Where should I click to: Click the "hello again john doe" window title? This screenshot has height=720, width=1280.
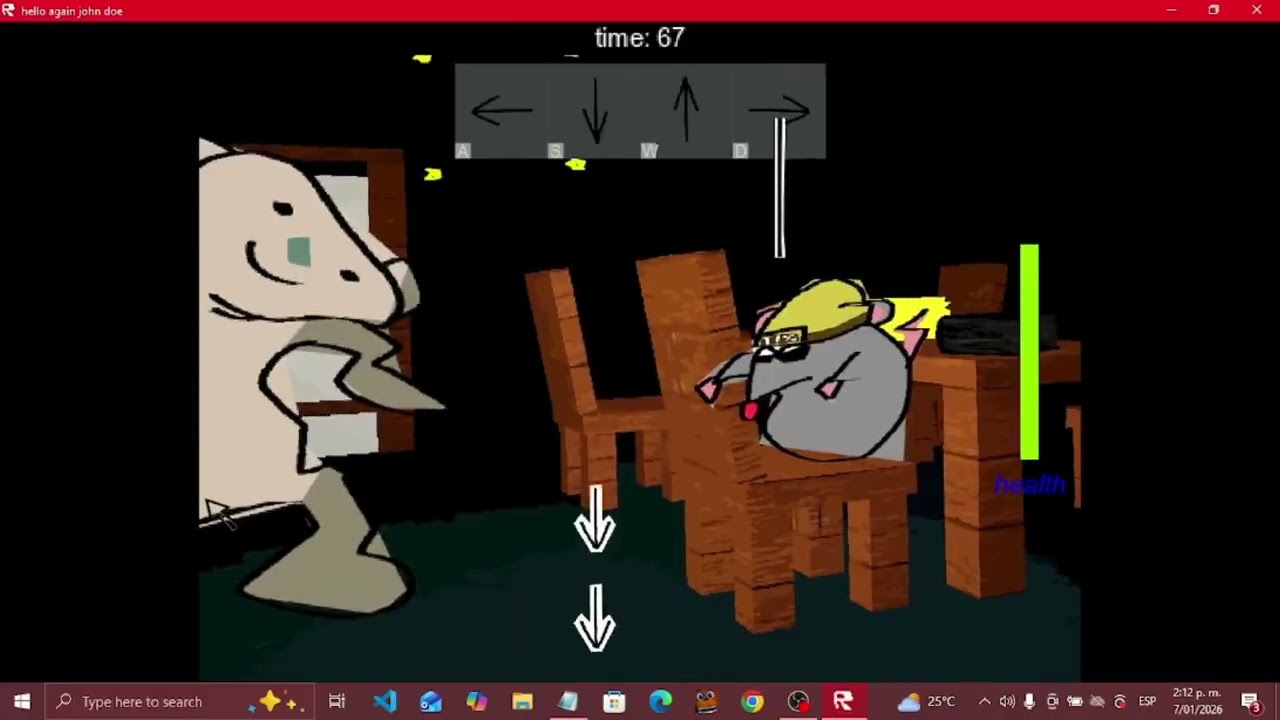(x=72, y=11)
